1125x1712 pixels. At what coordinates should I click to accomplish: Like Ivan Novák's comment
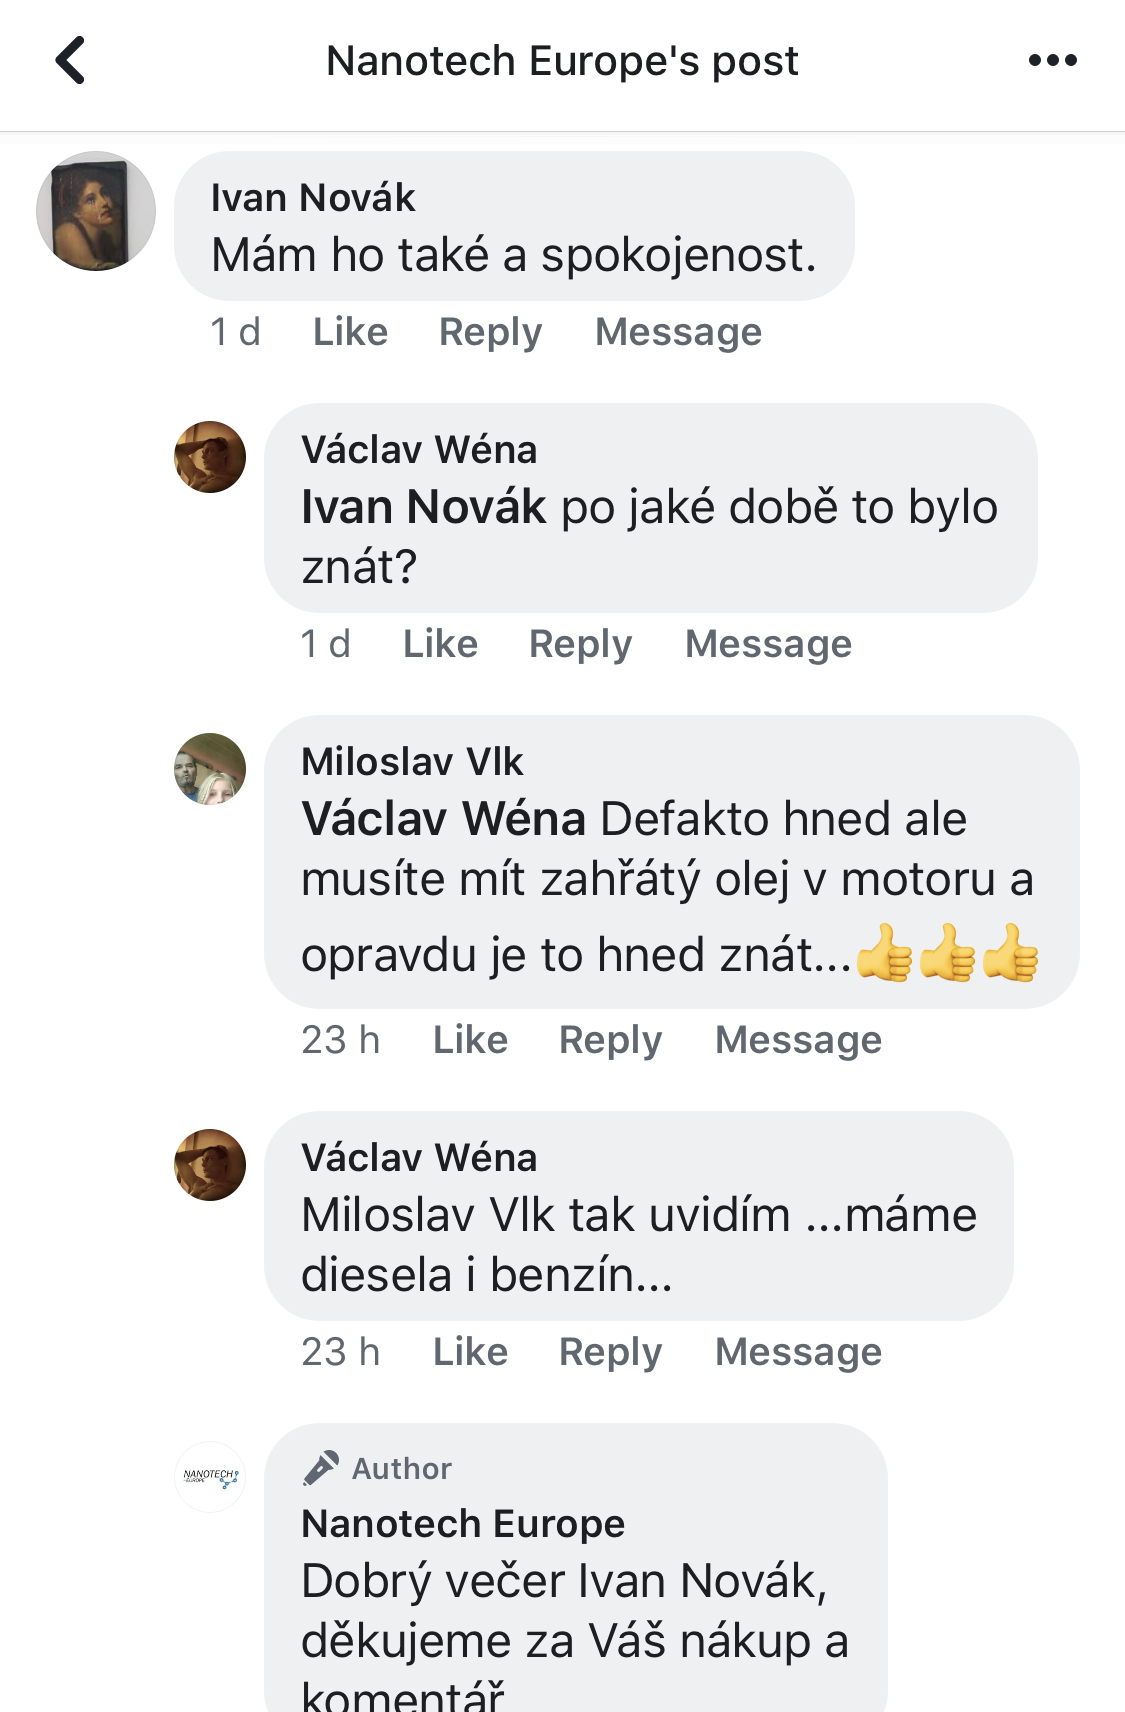pos(350,332)
